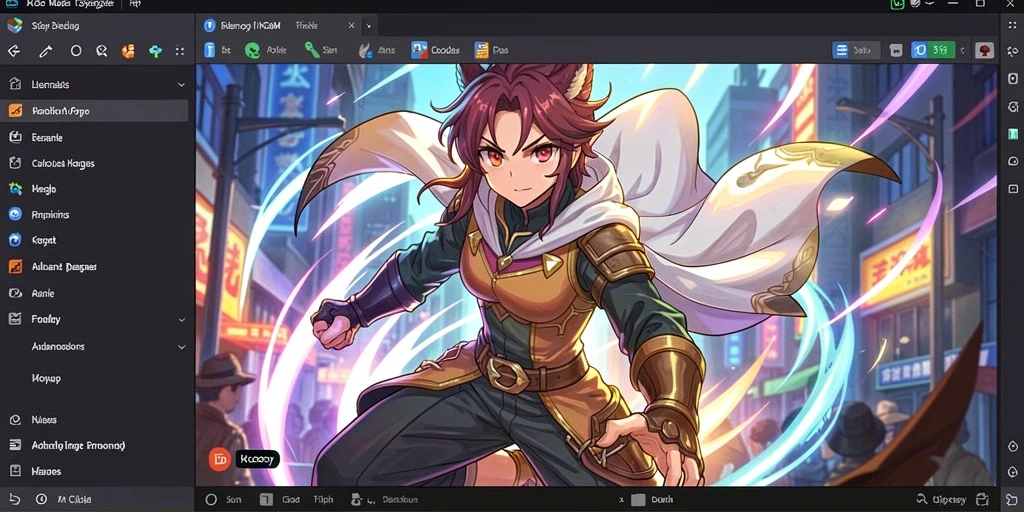Click the gear-like icon in right strip
This screenshot has width=1024, height=512.
point(1013,106)
